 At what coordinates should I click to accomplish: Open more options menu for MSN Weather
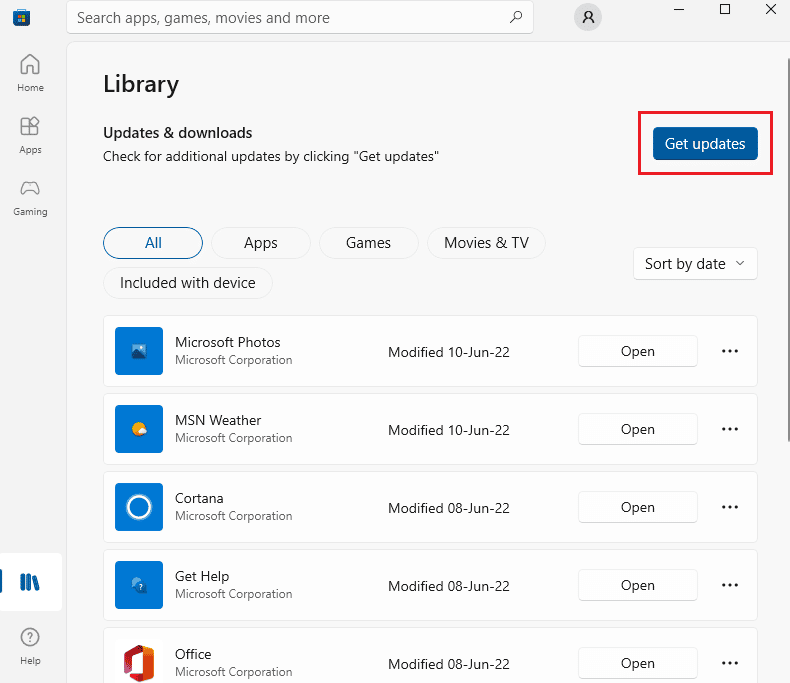pyautogui.click(x=730, y=429)
